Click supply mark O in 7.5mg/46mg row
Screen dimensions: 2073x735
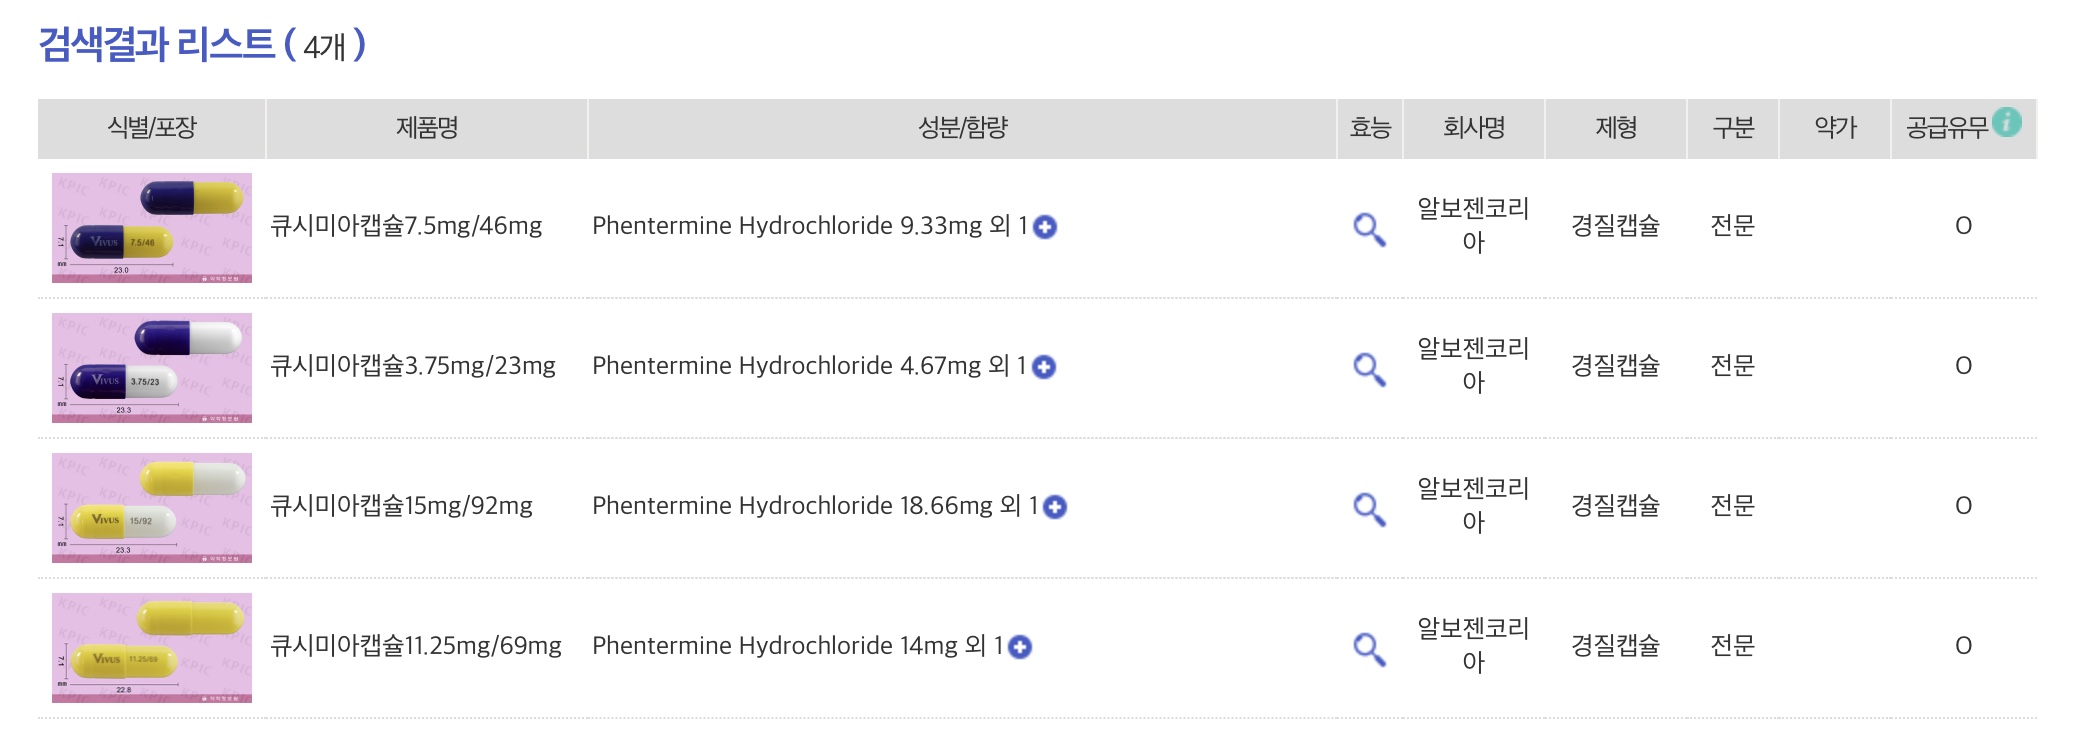coord(1963,226)
